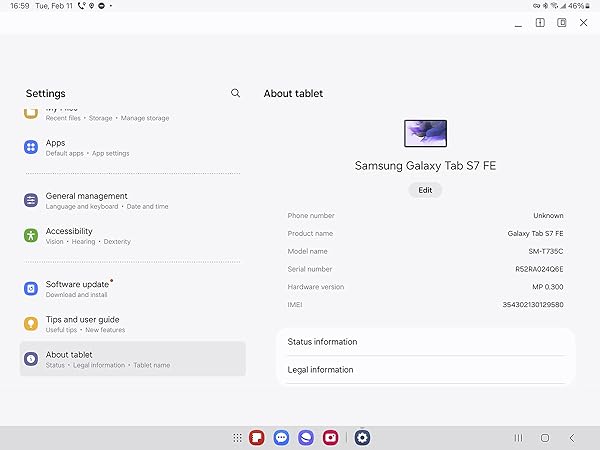
Task: Launch Samsung Internet browser in taskbar
Action: 306,438
